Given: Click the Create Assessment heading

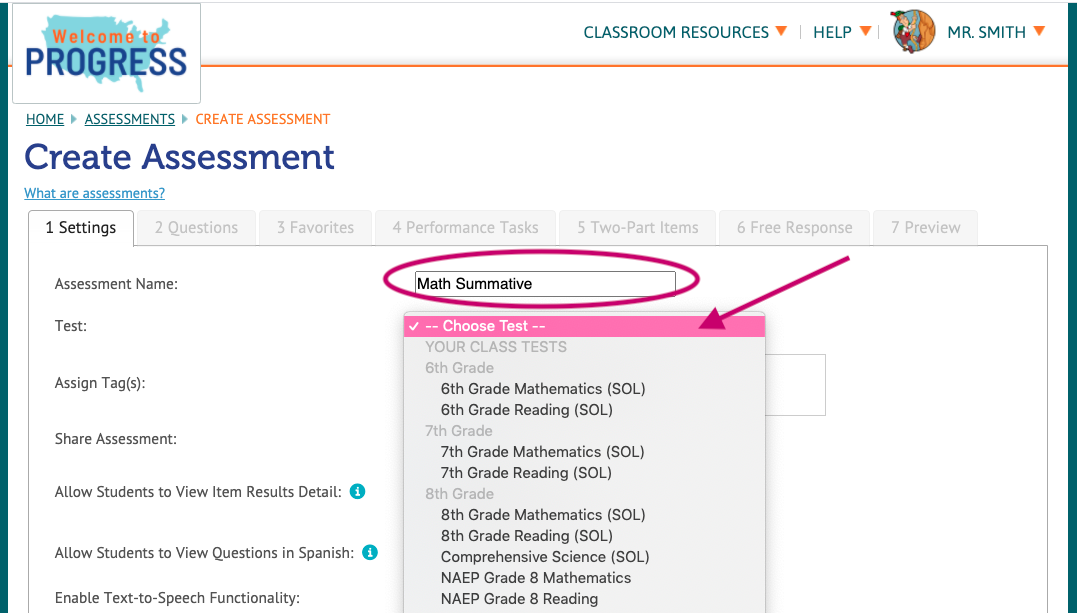Looking at the screenshot, I should pos(179,157).
